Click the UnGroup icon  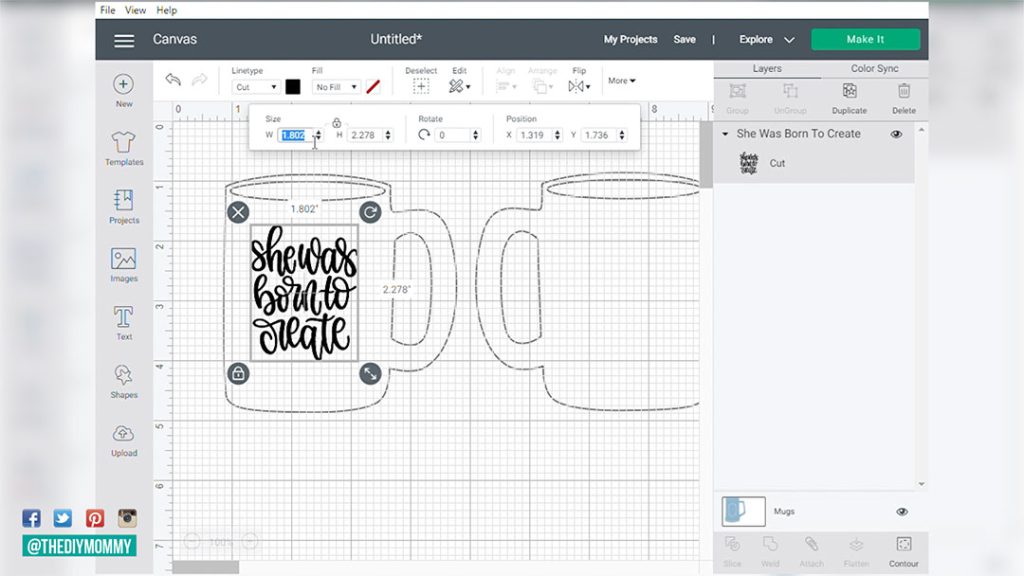point(790,91)
